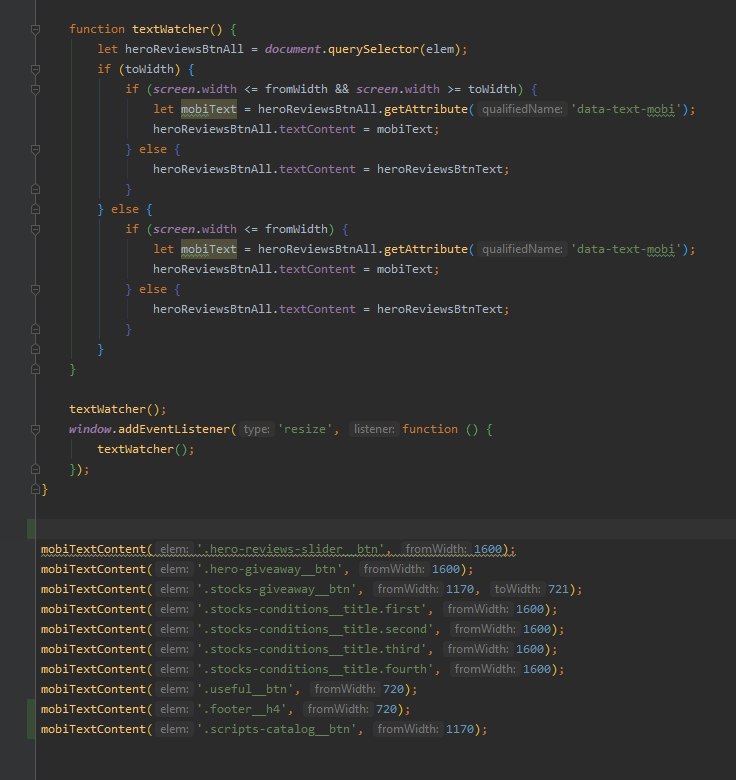Image resolution: width=736 pixels, height=780 pixels.
Task: Click value 1600 in '.hero-giveaway__btn' line
Action: pyautogui.click(x=446, y=569)
